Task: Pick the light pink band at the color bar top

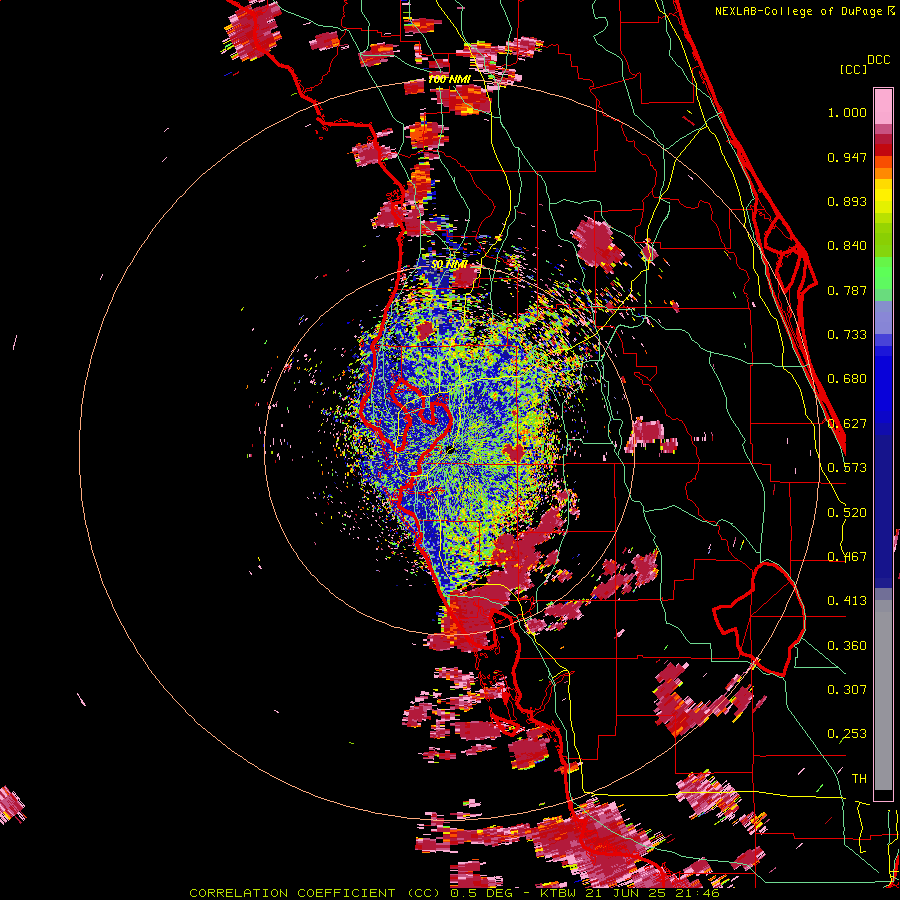Action: (883, 106)
